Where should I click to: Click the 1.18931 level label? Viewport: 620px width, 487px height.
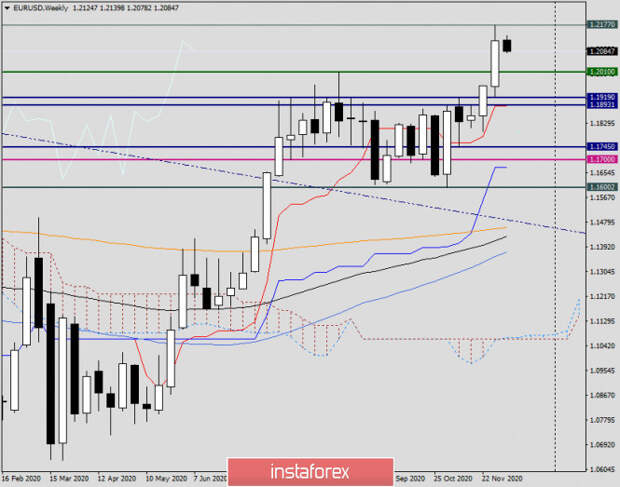(601, 106)
